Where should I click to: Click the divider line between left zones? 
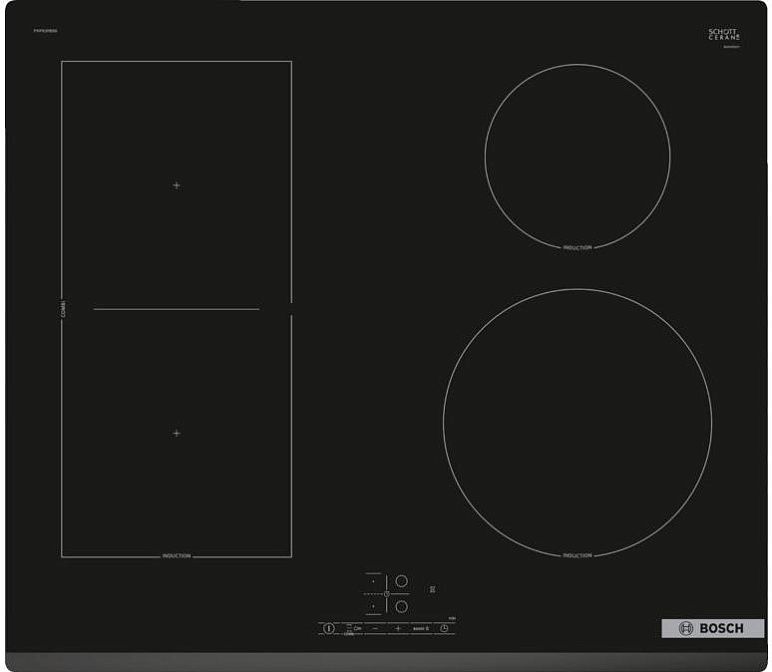tap(176, 309)
